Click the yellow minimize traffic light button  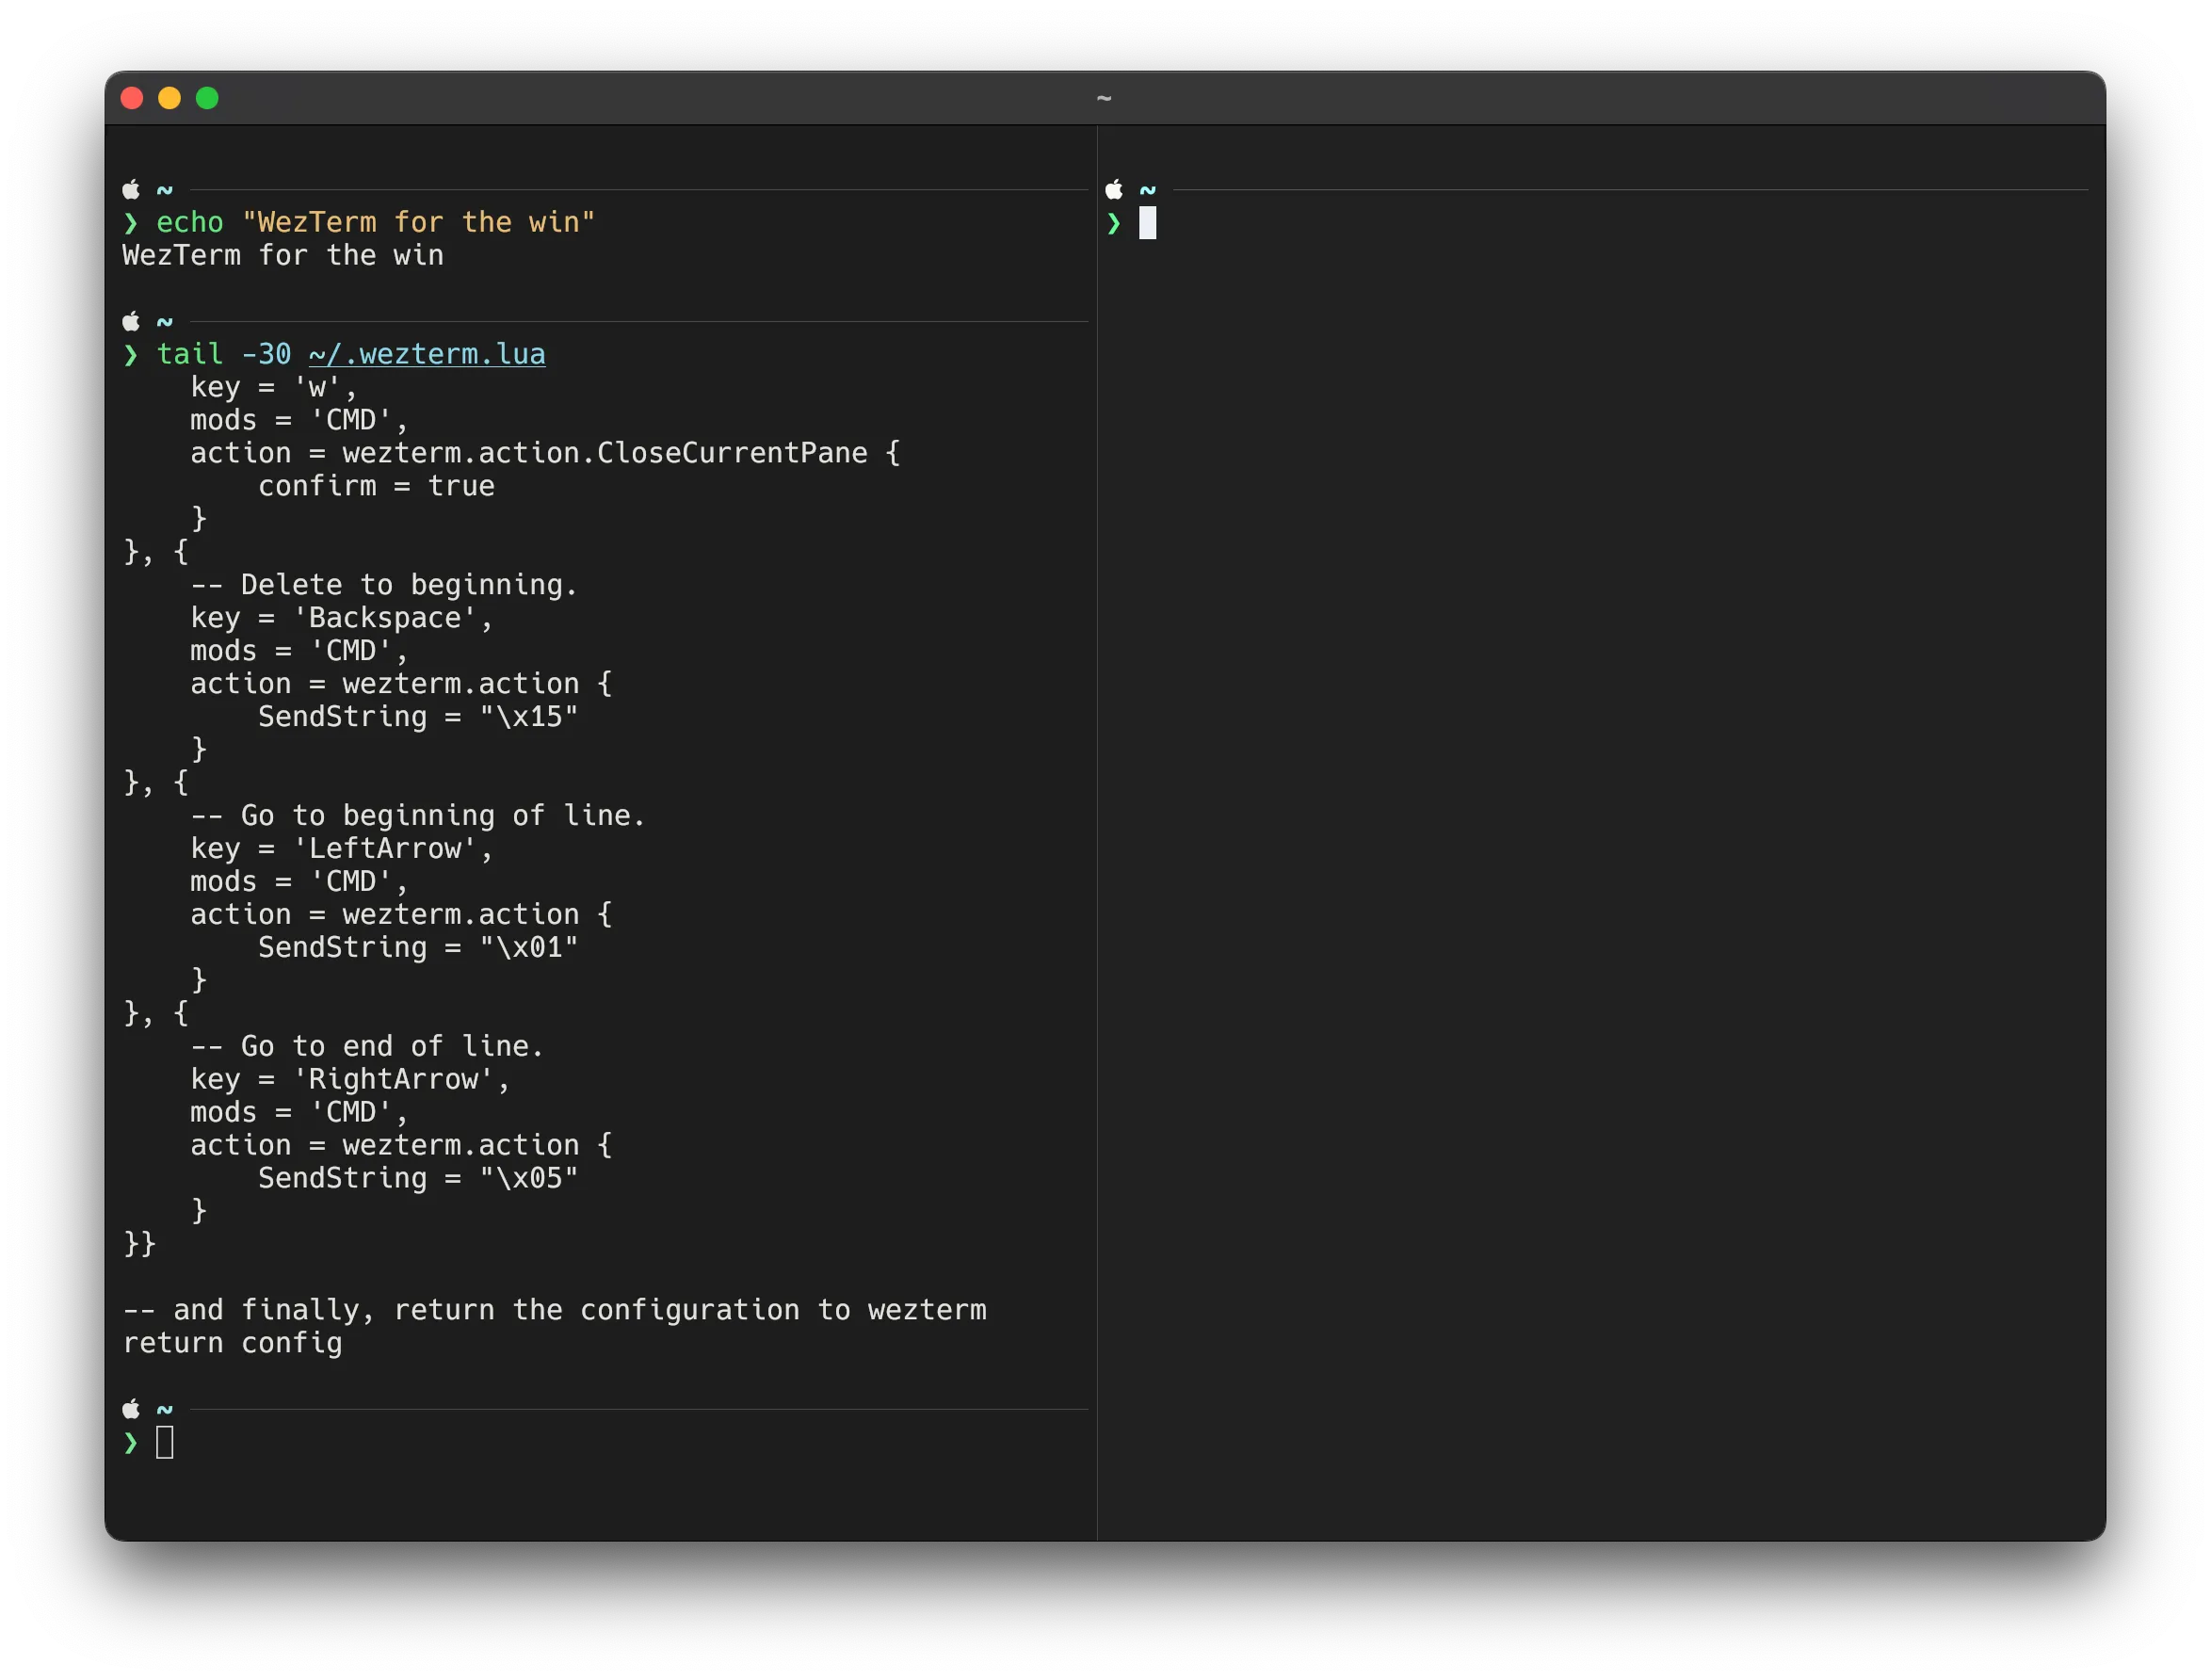[x=169, y=98]
